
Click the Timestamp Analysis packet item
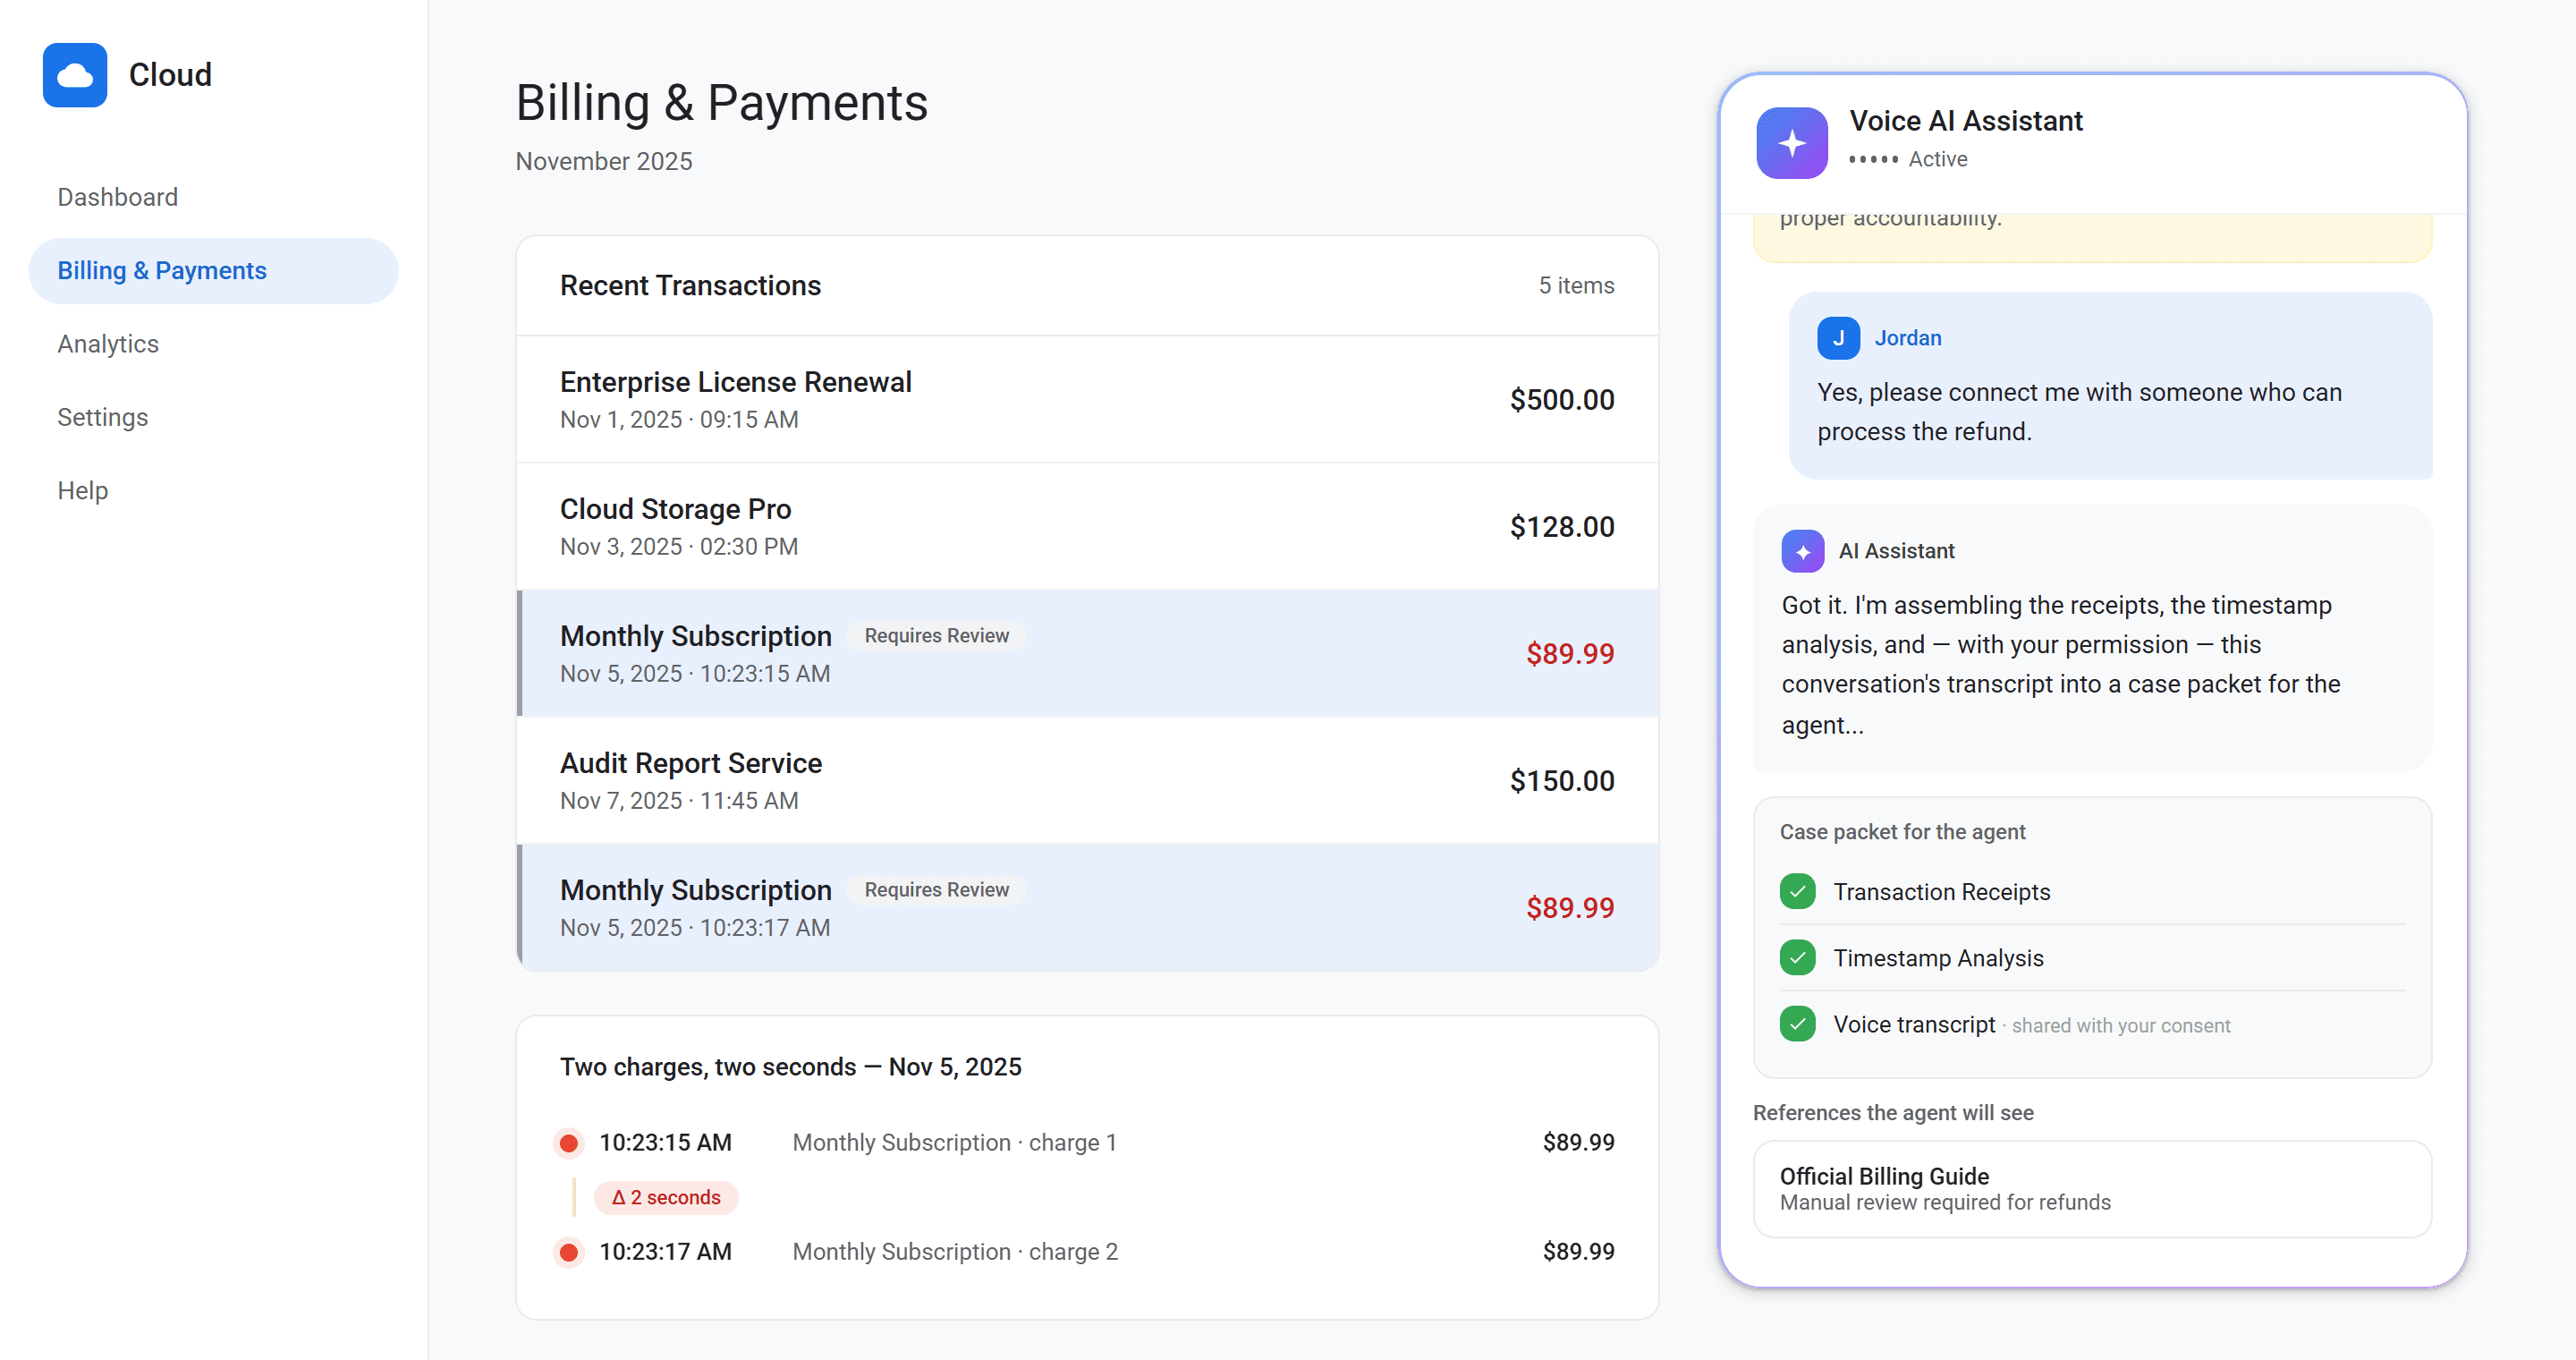coord(2093,957)
